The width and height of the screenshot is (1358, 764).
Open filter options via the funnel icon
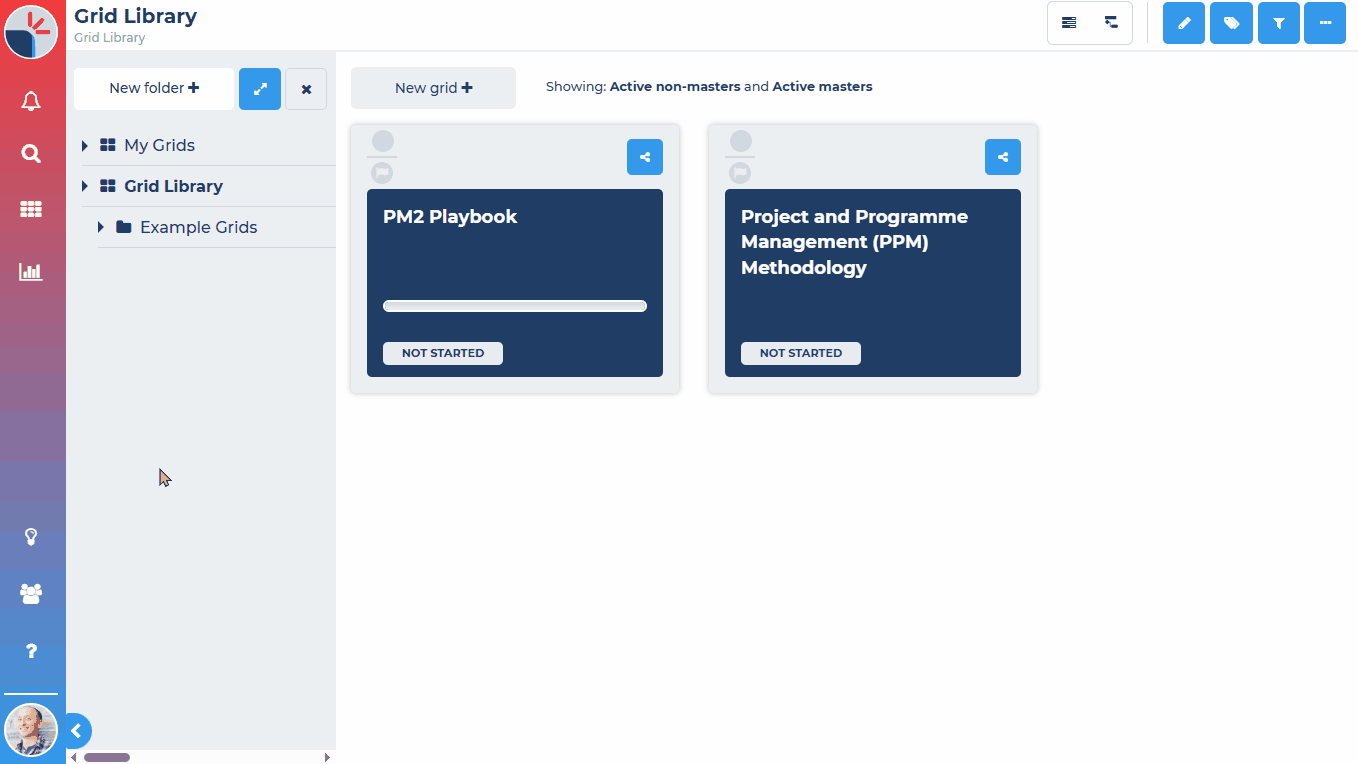pyautogui.click(x=1278, y=22)
